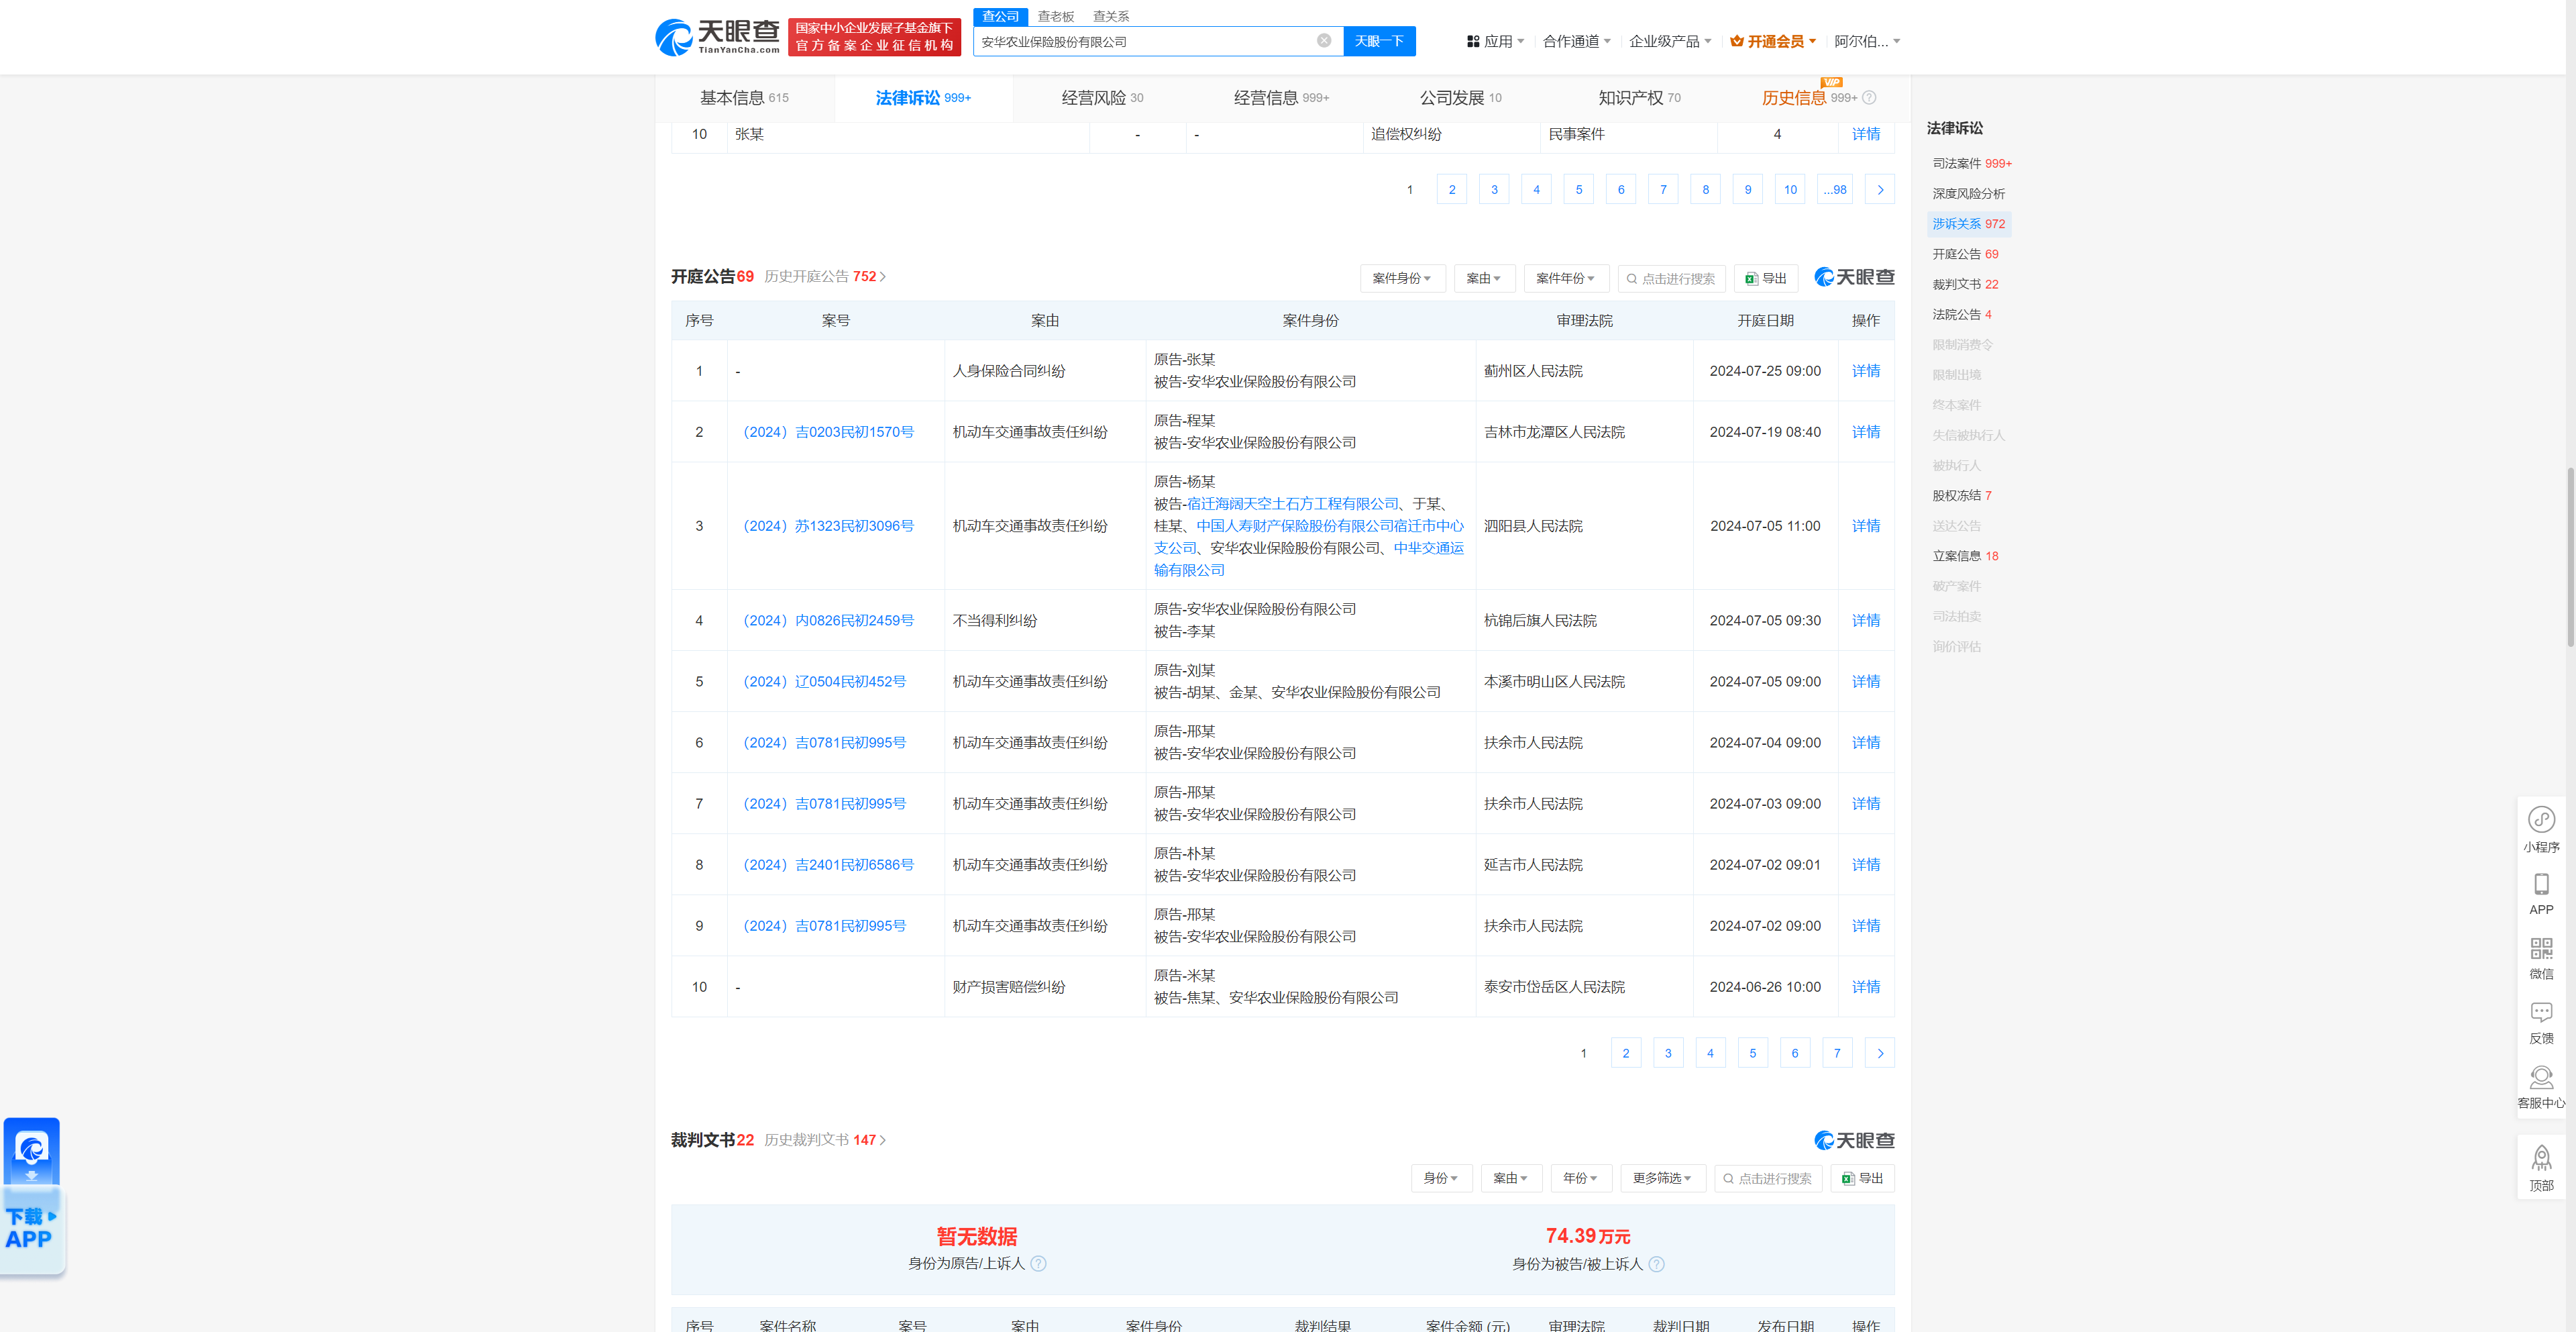Screen dimensions: 2576x1332
Task: Click the Tianyancha logo
Action: (717, 37)
